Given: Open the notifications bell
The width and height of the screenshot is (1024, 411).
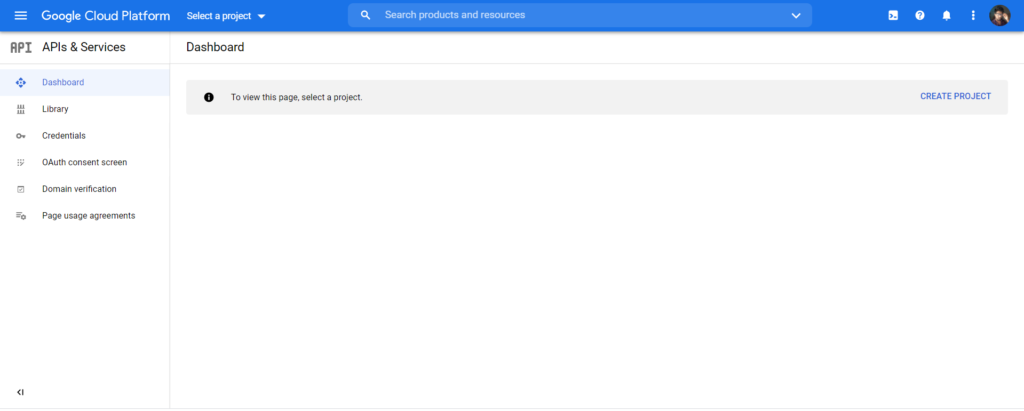Looking at the screenshot, I should coord(947,16).
